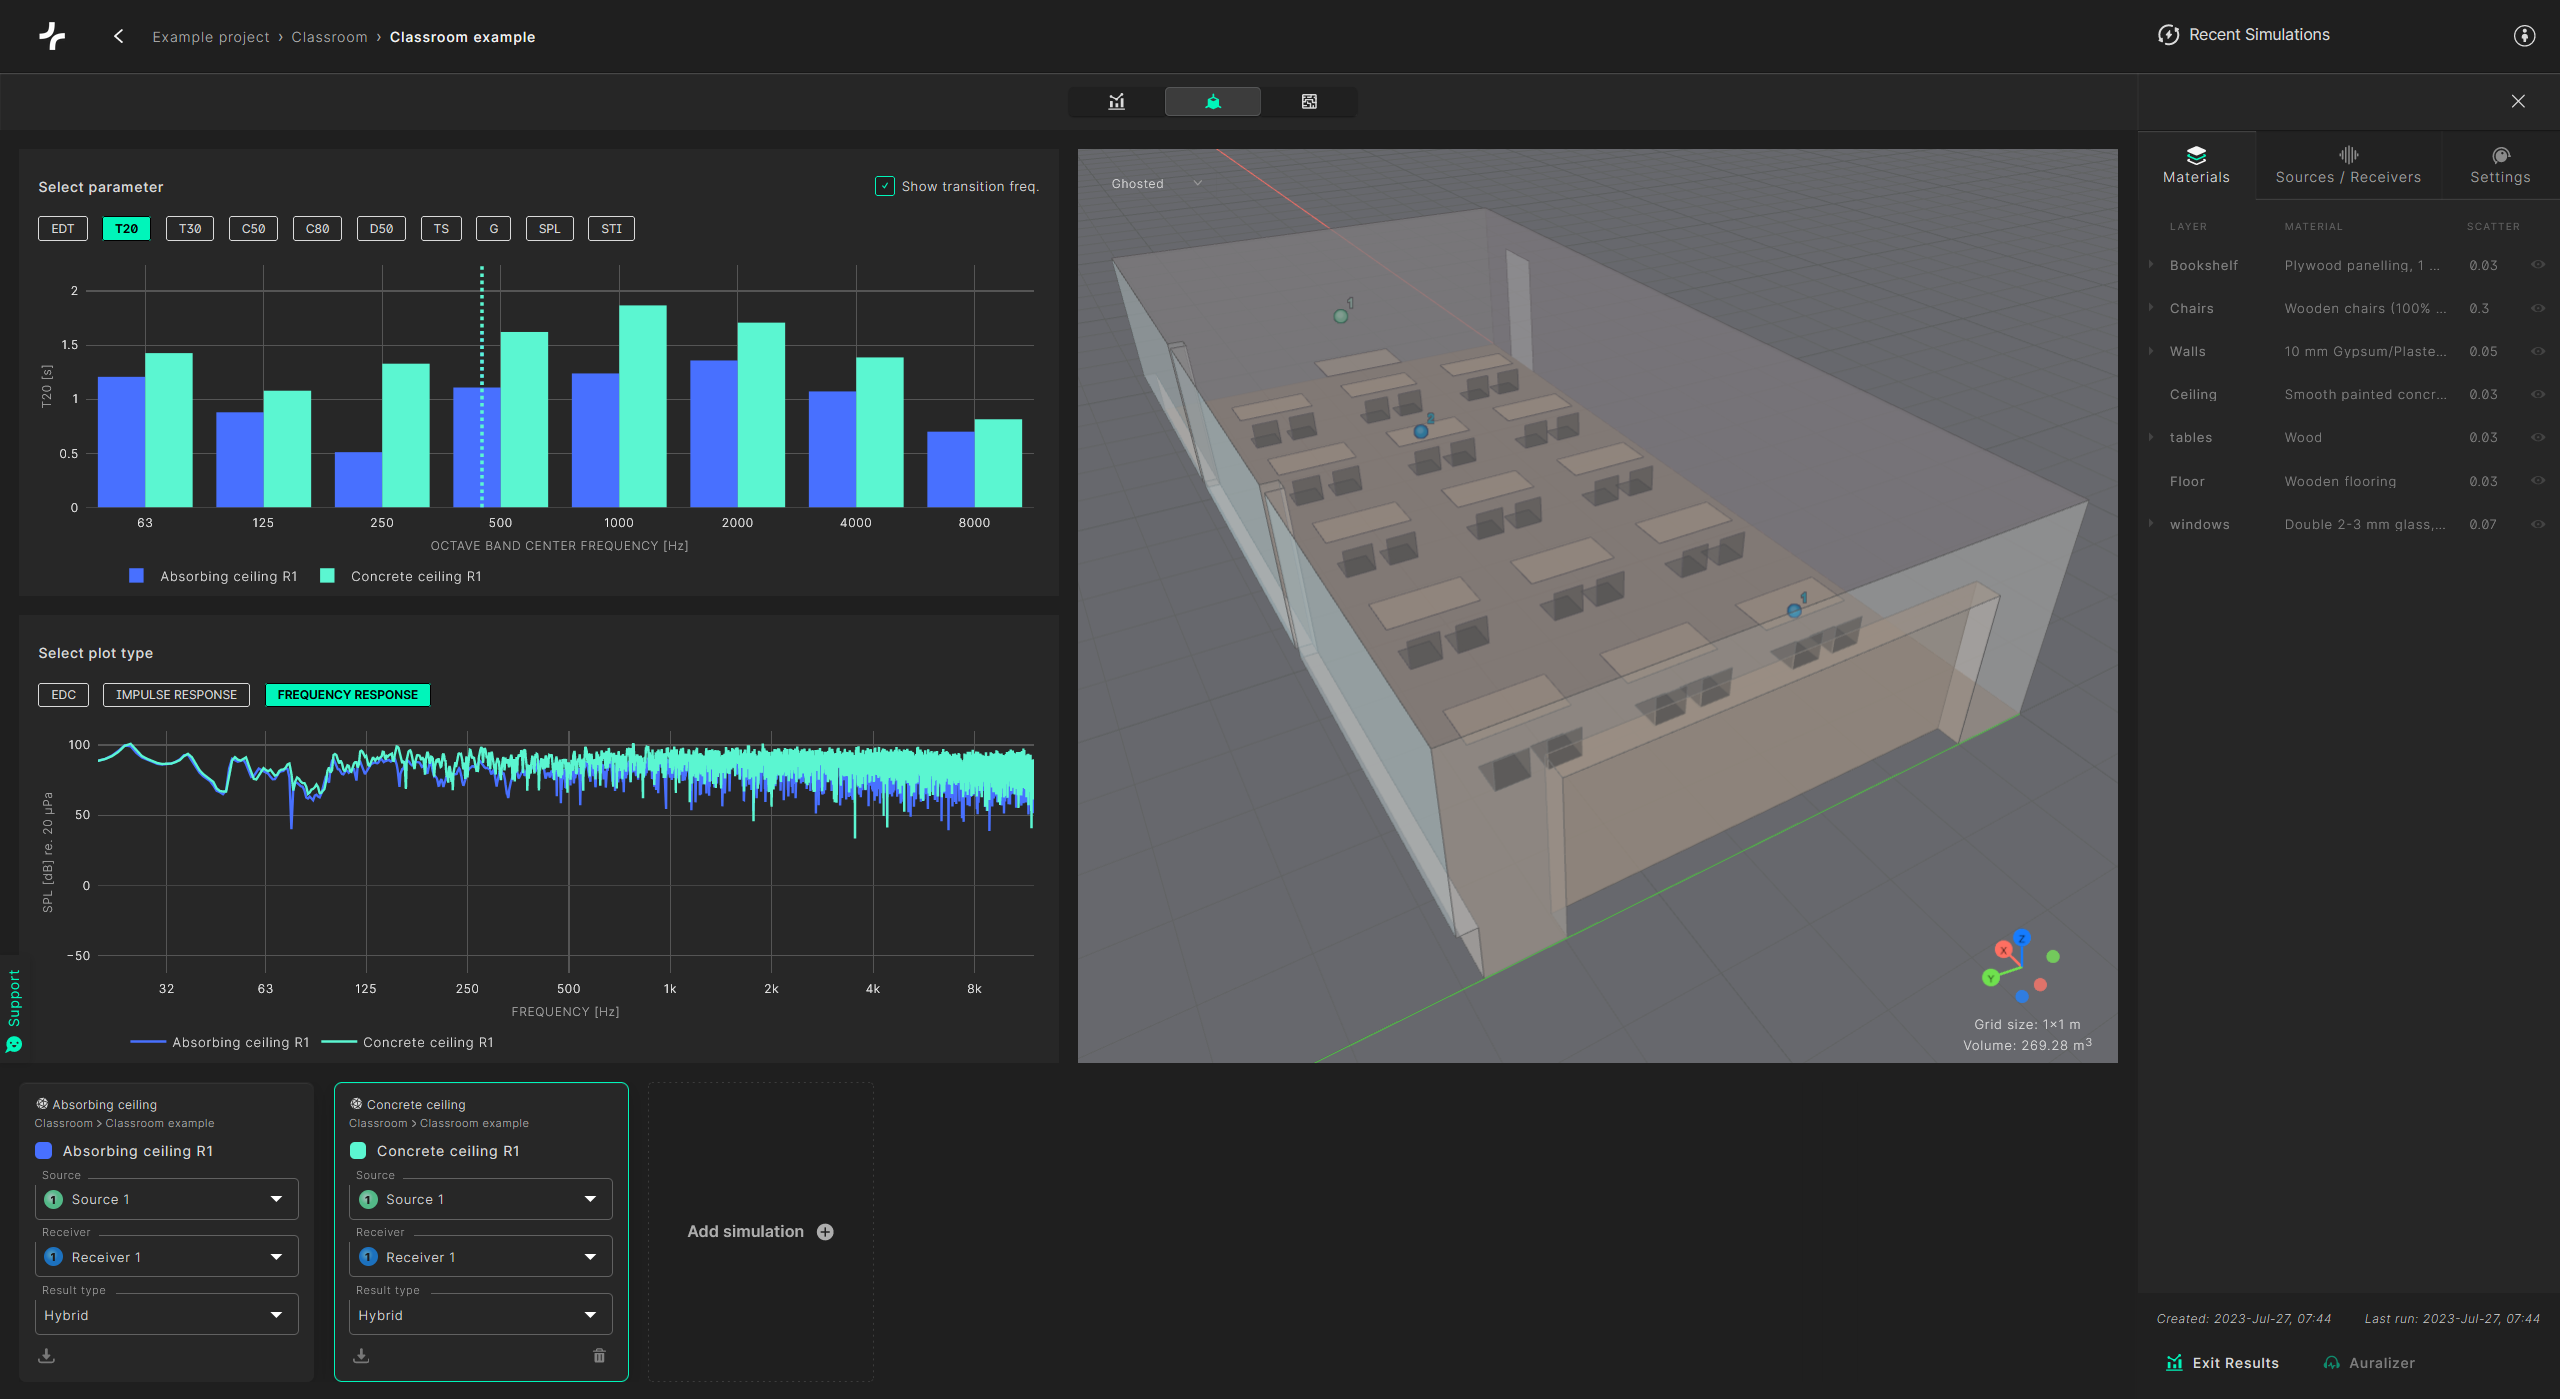Click the Ceiling material name cell
2560x1399 pixels.
[2365, 395]
